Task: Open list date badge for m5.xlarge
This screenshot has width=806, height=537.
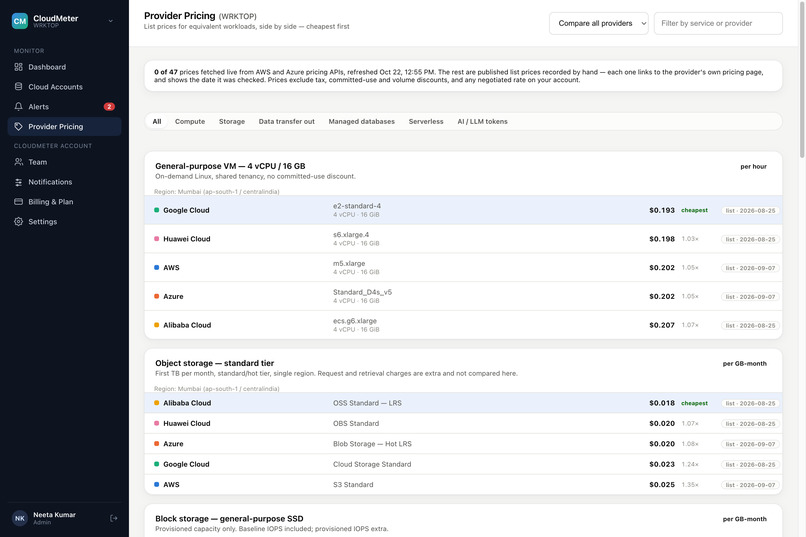Action: [750, 268]
